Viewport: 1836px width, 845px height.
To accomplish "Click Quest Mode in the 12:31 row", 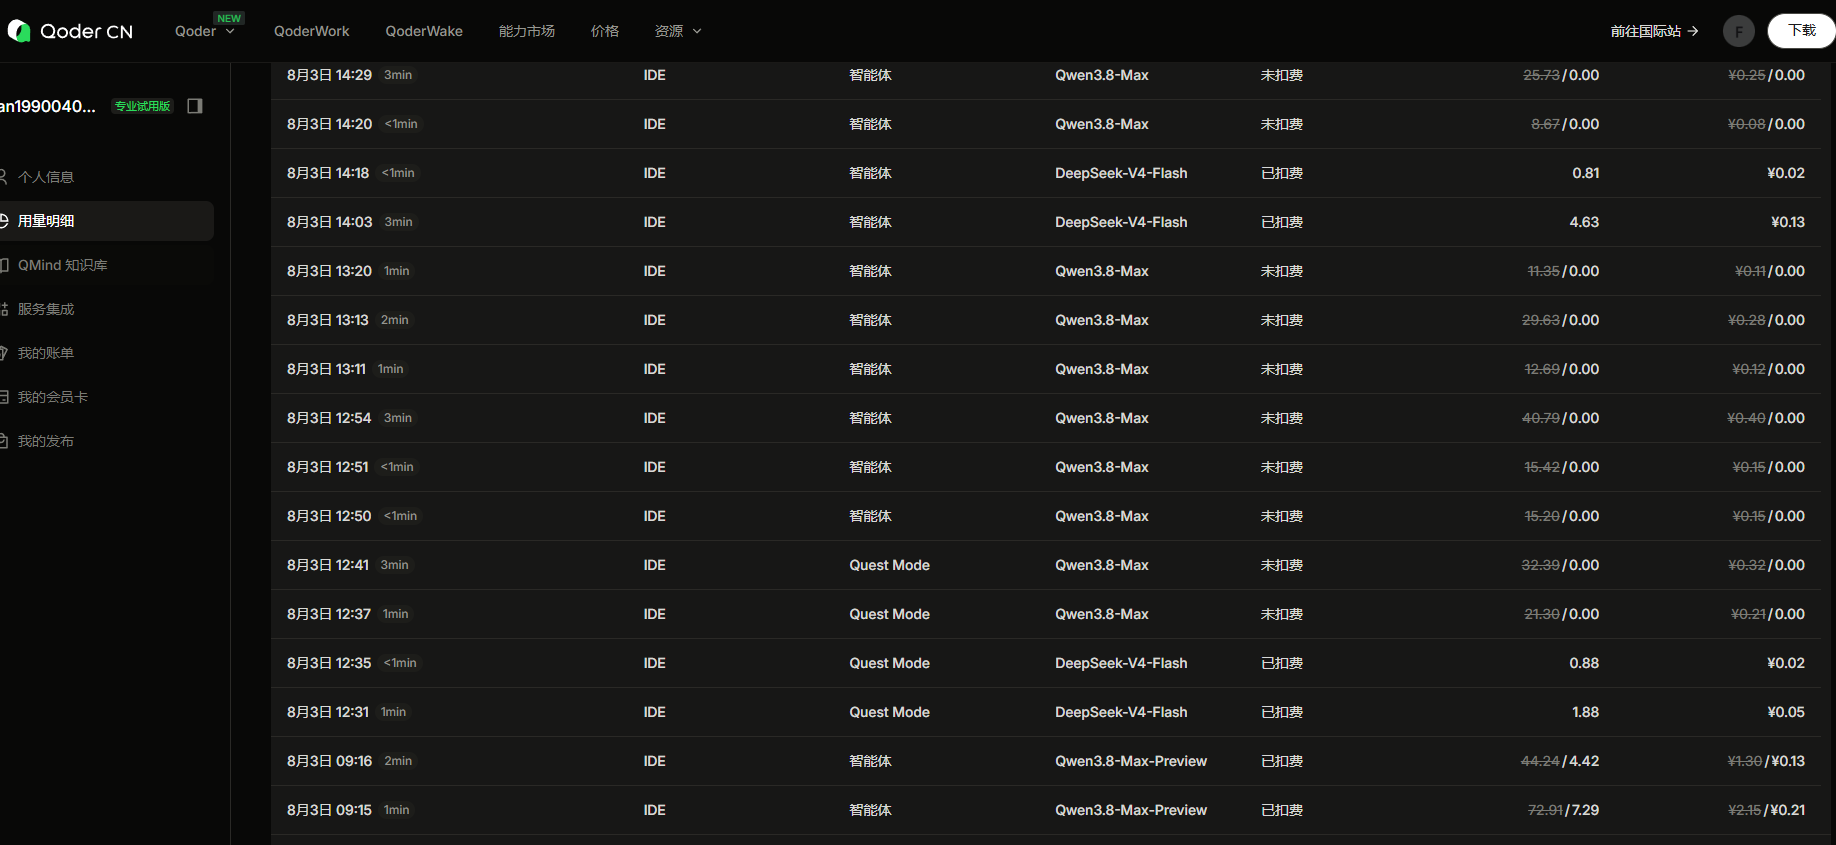I will click(x=890, y=712).
